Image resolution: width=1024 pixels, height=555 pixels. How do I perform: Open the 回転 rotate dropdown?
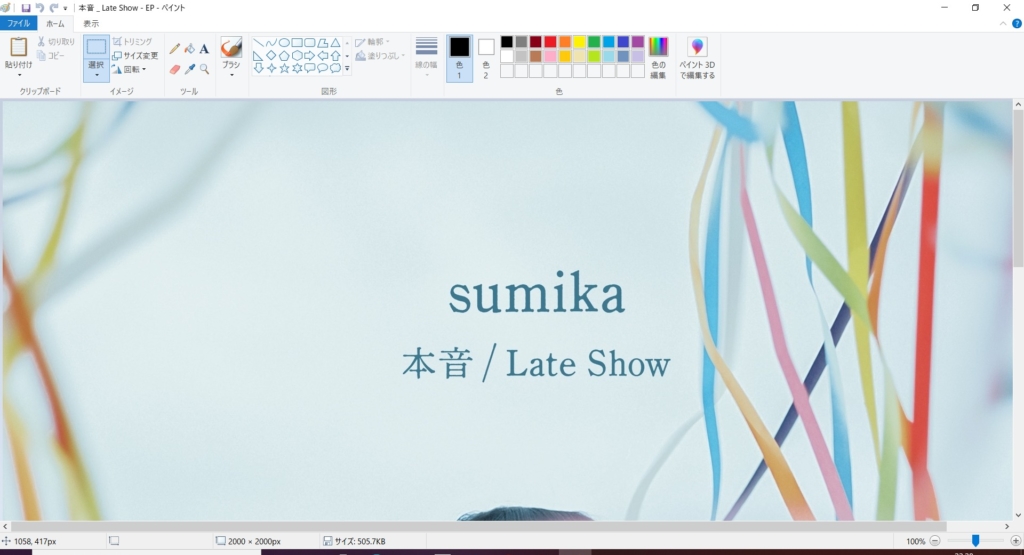coord(129,69)
